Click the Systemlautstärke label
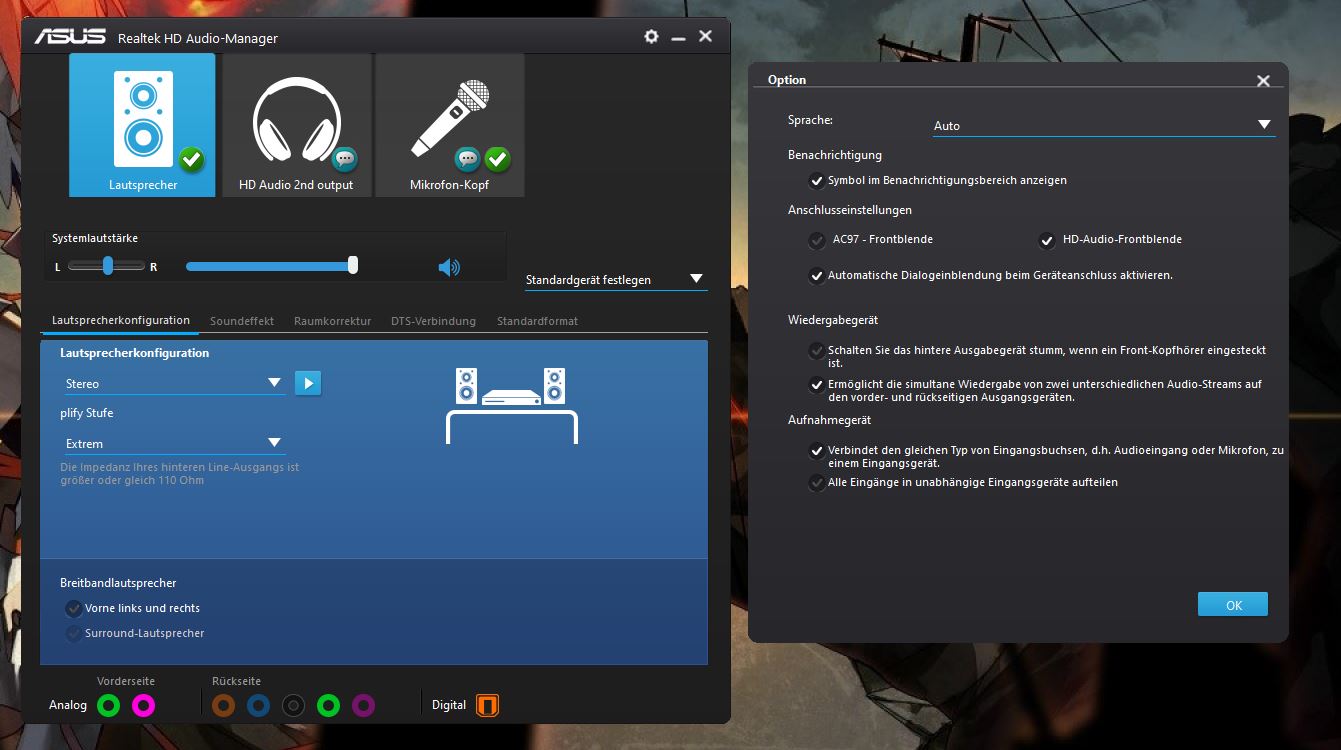This screenshot has height=750, width=1341. (95, 239)
